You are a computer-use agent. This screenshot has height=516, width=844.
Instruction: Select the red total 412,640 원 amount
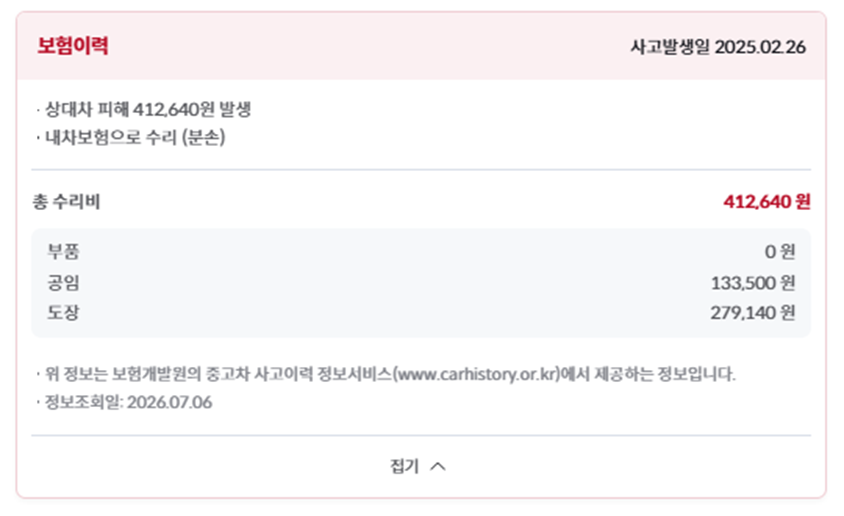click(766, 202)
